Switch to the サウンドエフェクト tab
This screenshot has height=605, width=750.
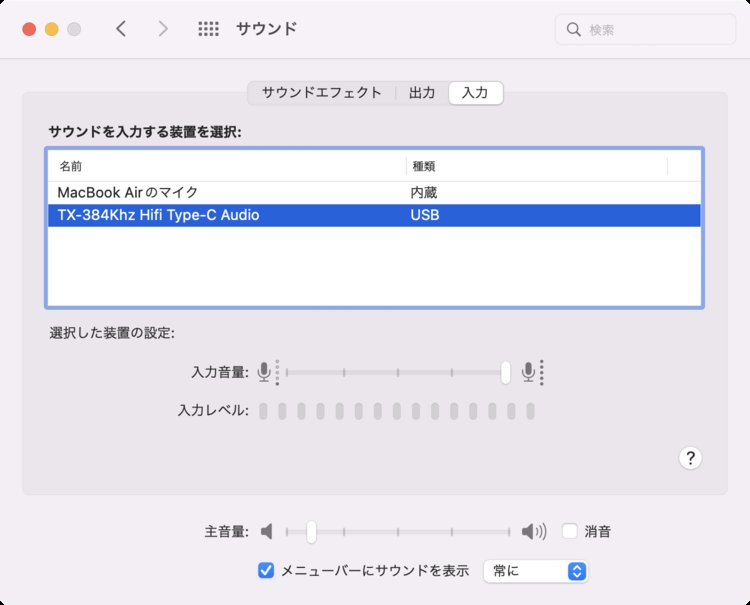coord(321,93)
